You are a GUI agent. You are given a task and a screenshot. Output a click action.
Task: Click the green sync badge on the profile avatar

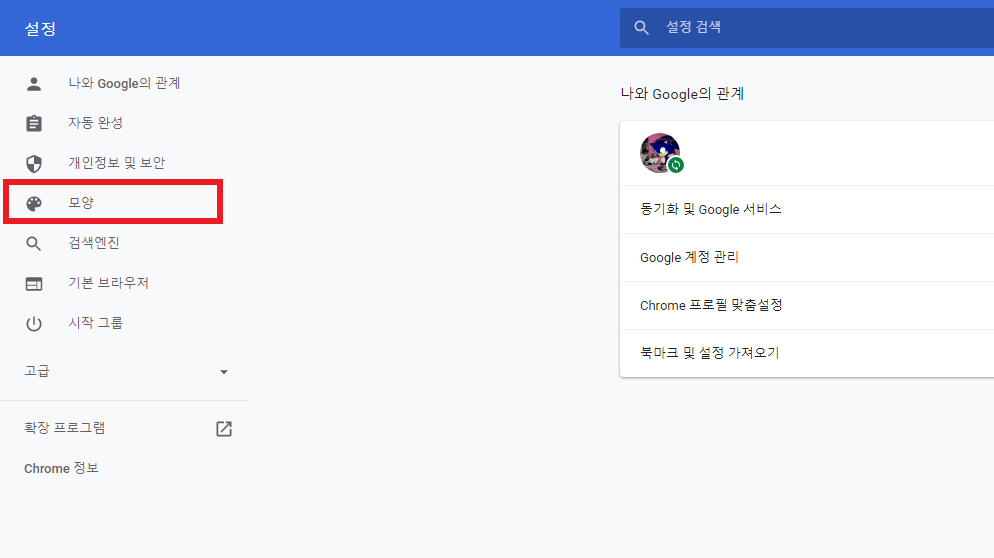click(x=676, y=165)
